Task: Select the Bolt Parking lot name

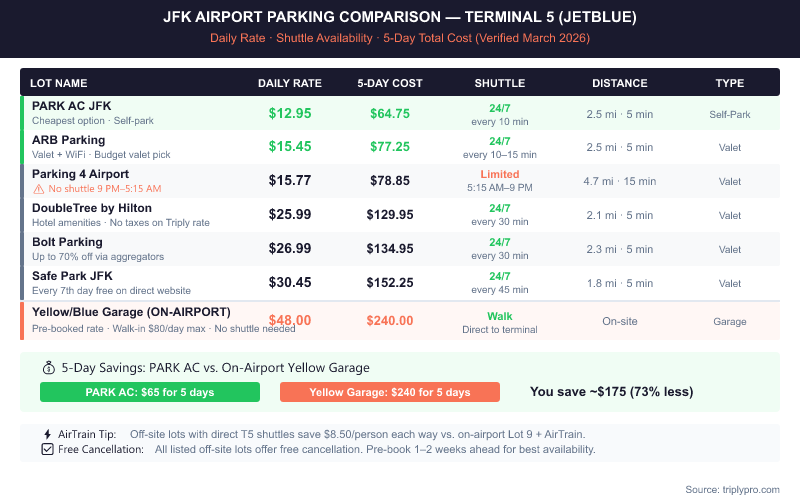Action: 67,242
